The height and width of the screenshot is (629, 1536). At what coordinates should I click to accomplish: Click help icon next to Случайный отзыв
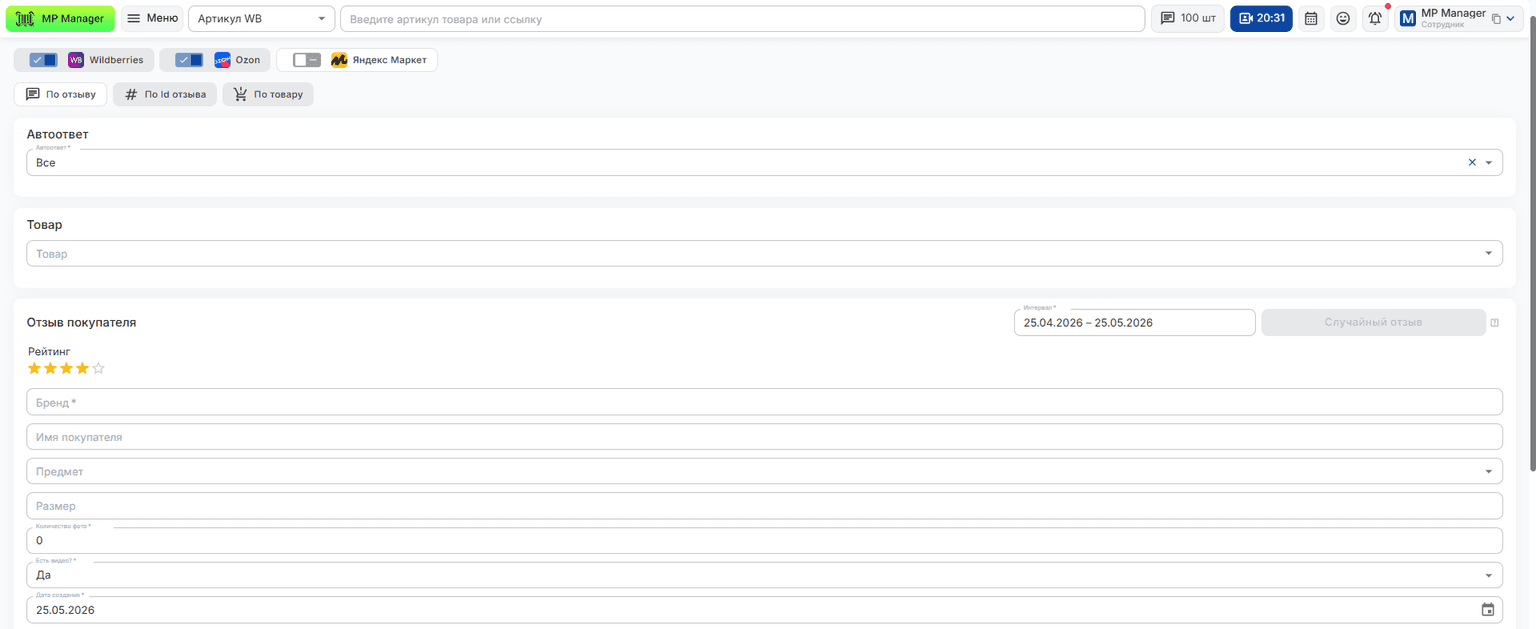point(1495,323)
